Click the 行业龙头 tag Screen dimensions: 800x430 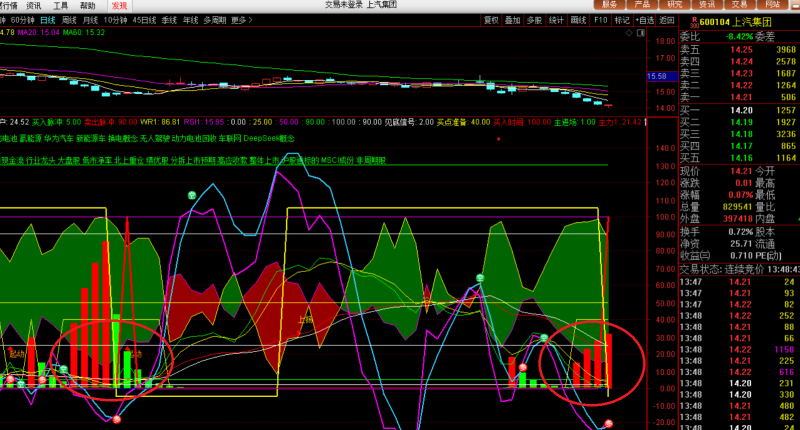click(40, 160)
